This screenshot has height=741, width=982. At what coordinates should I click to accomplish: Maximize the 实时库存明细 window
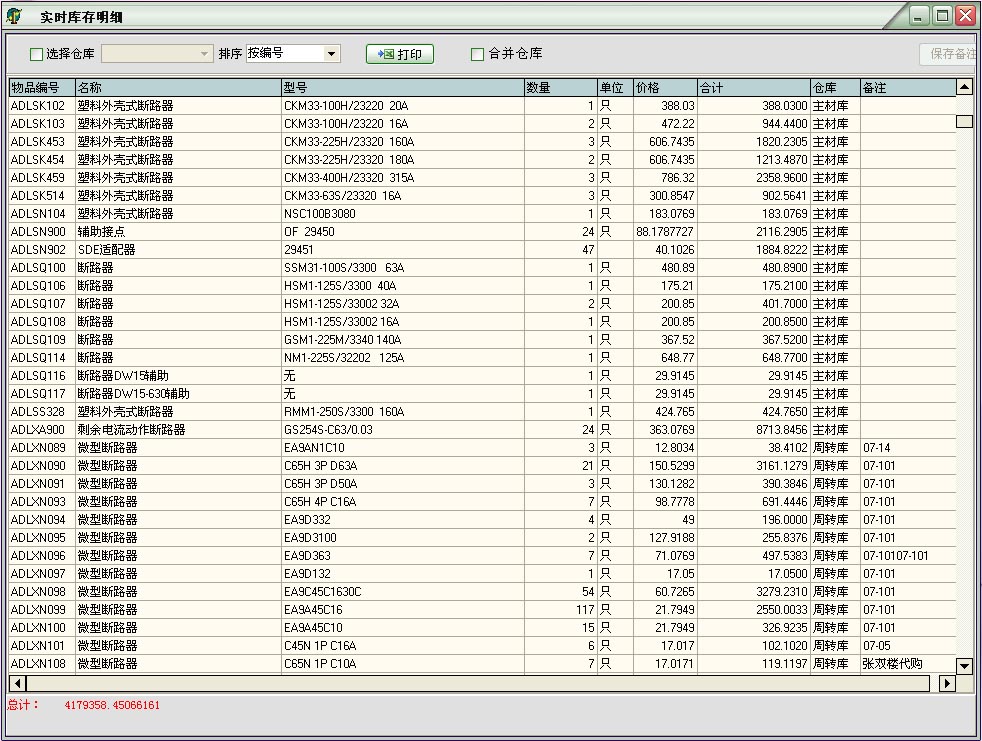tap(942, 16)
